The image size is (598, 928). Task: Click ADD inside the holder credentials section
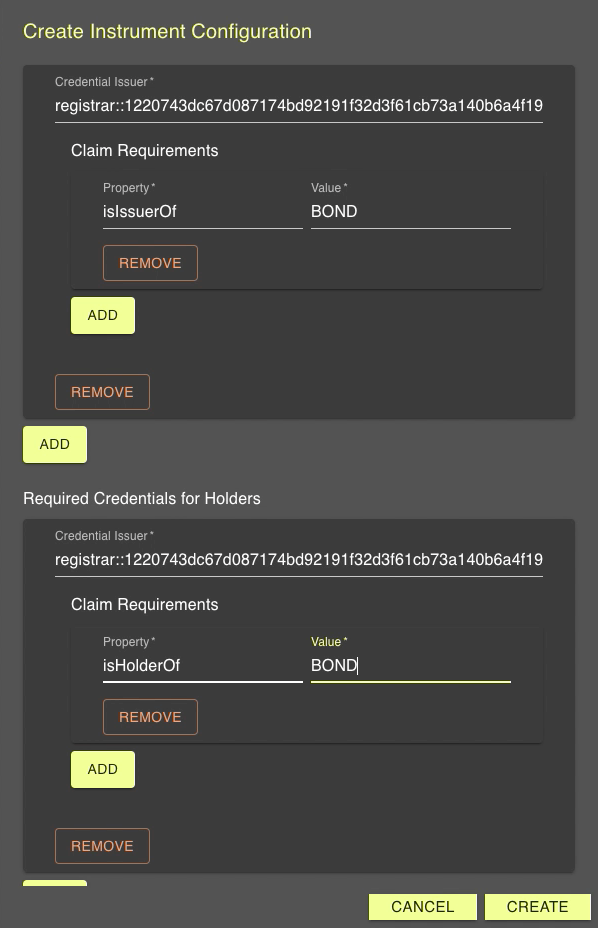(x=102, y=769)
